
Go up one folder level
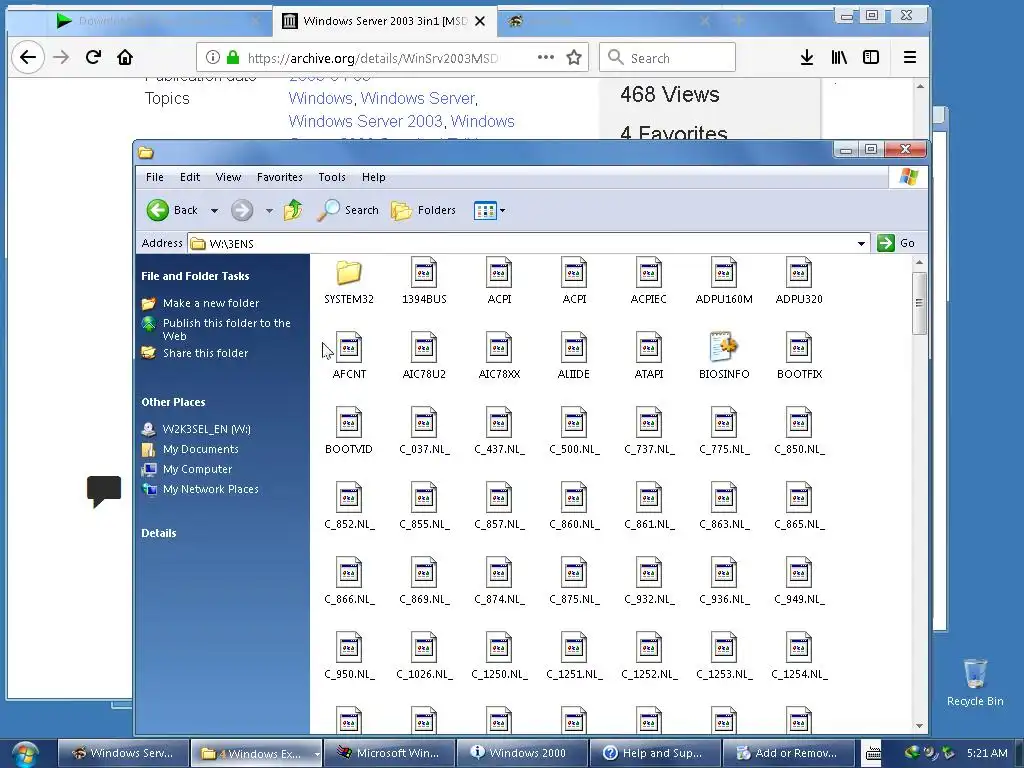pyautogui.click(x=293, y=210)
